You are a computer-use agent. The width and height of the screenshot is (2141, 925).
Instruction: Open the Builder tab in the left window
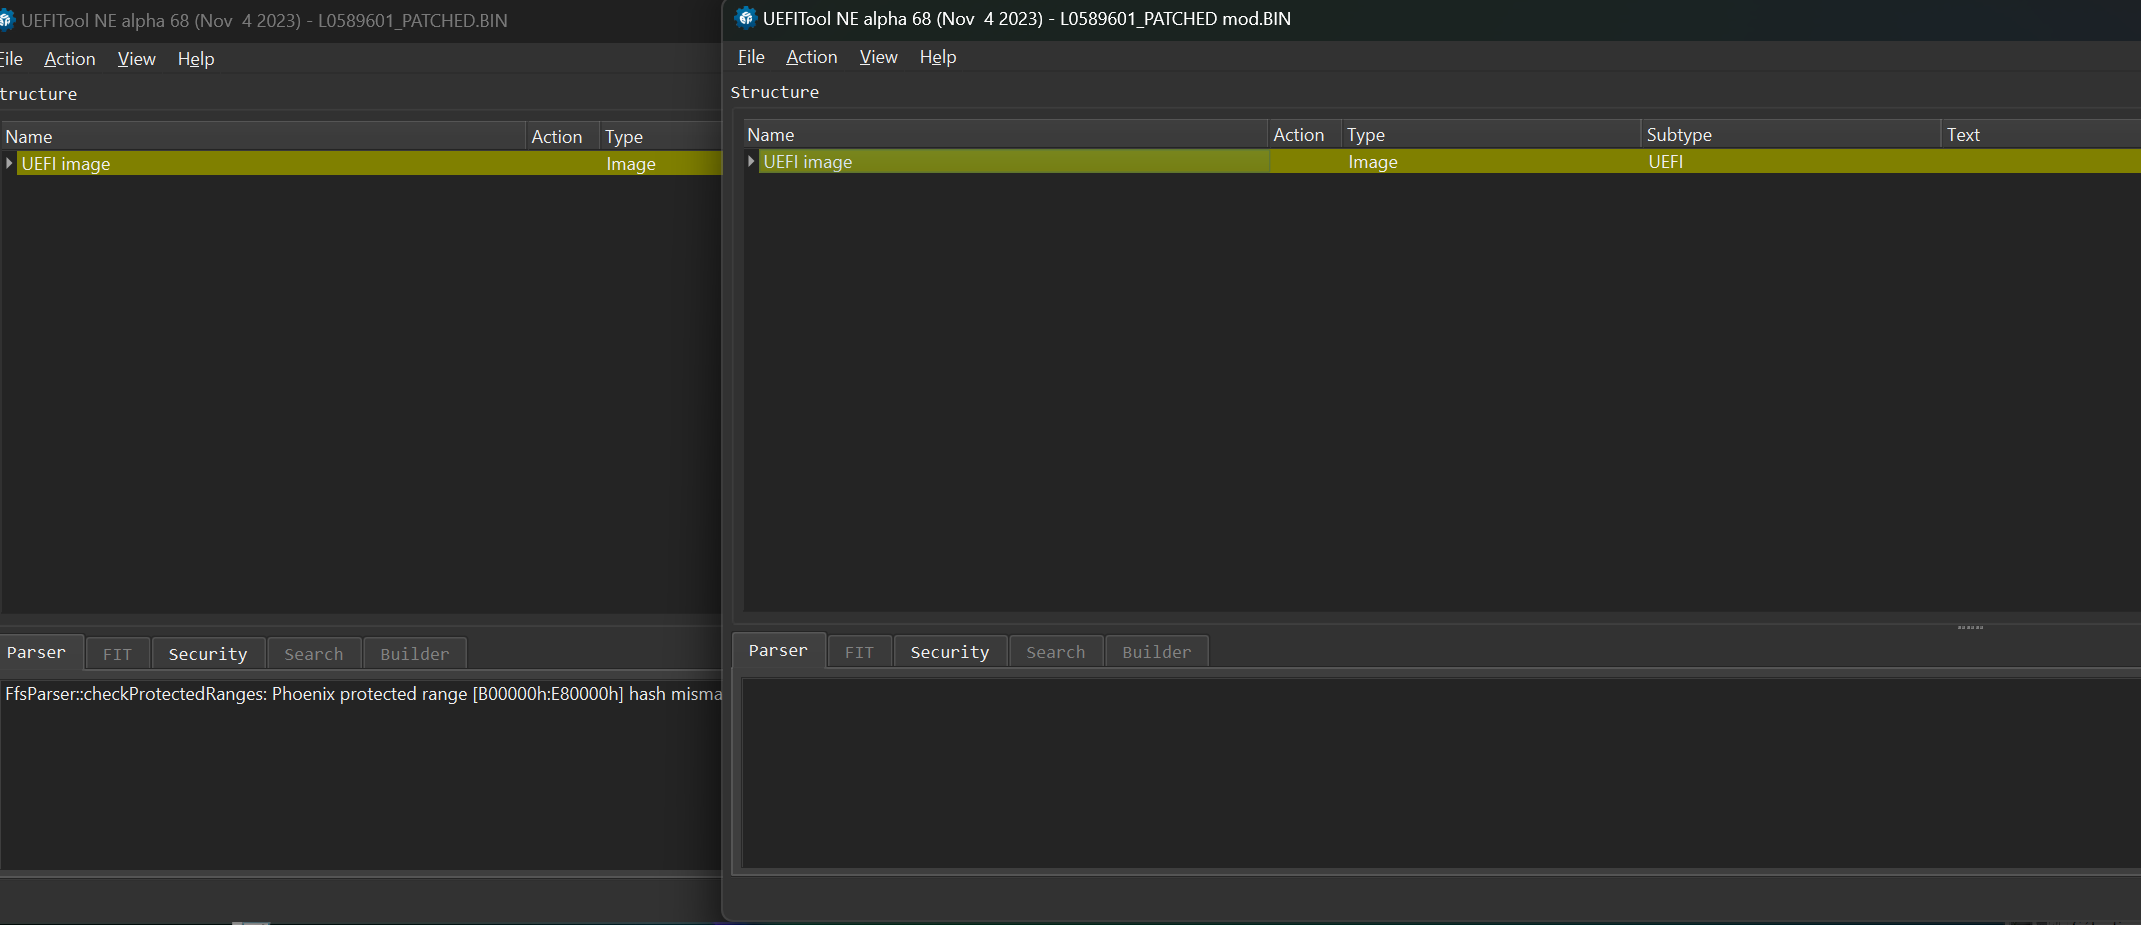tap(414, 654)
